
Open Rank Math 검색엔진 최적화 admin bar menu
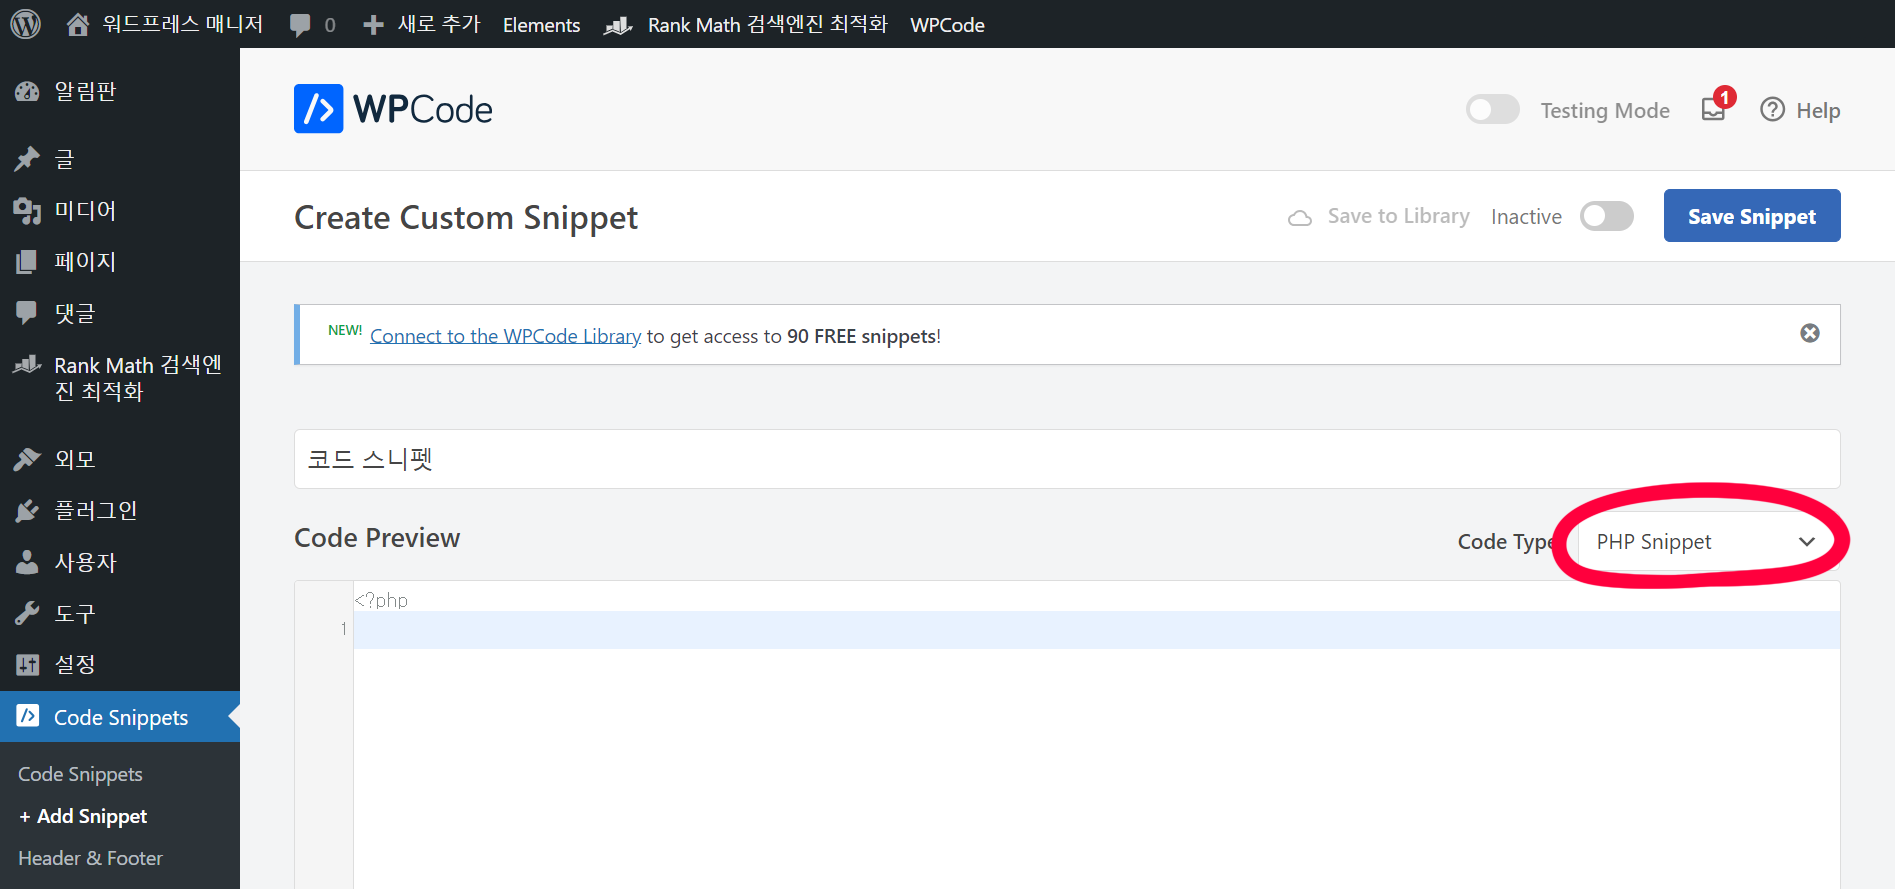(x=767, y=24)
